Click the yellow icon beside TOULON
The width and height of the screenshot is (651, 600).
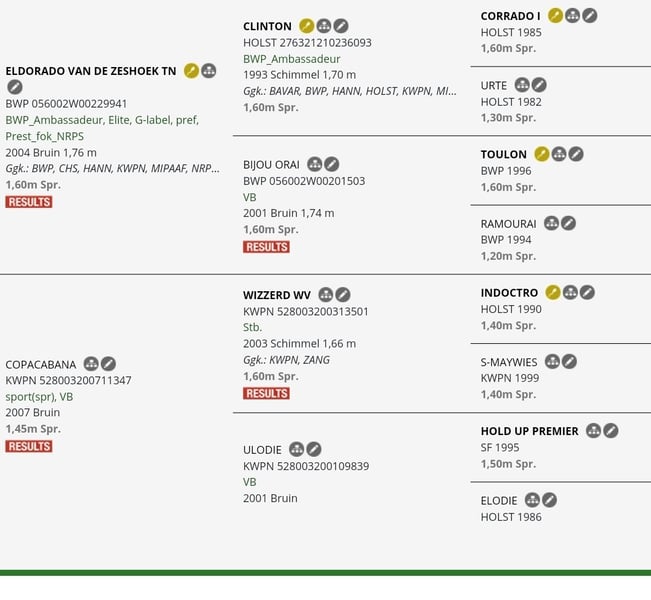point(542,154)
